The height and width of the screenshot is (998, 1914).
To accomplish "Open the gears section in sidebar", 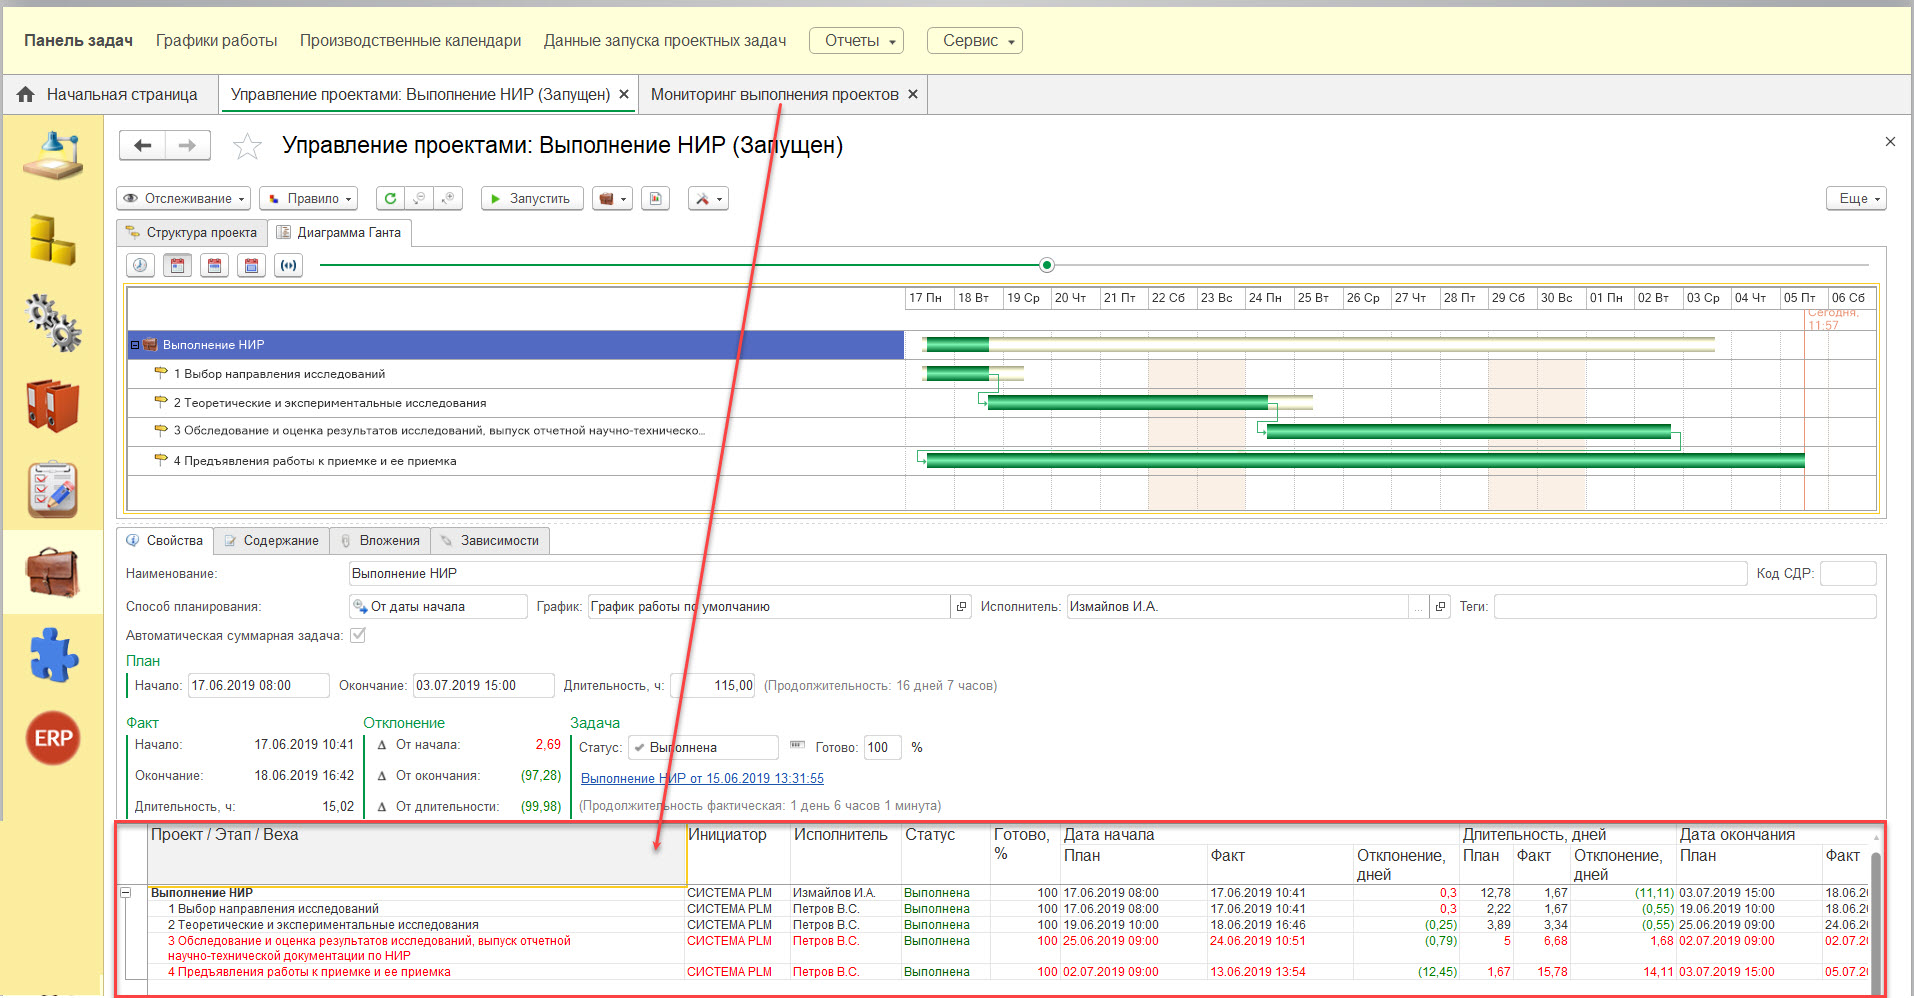I will 53,322.
